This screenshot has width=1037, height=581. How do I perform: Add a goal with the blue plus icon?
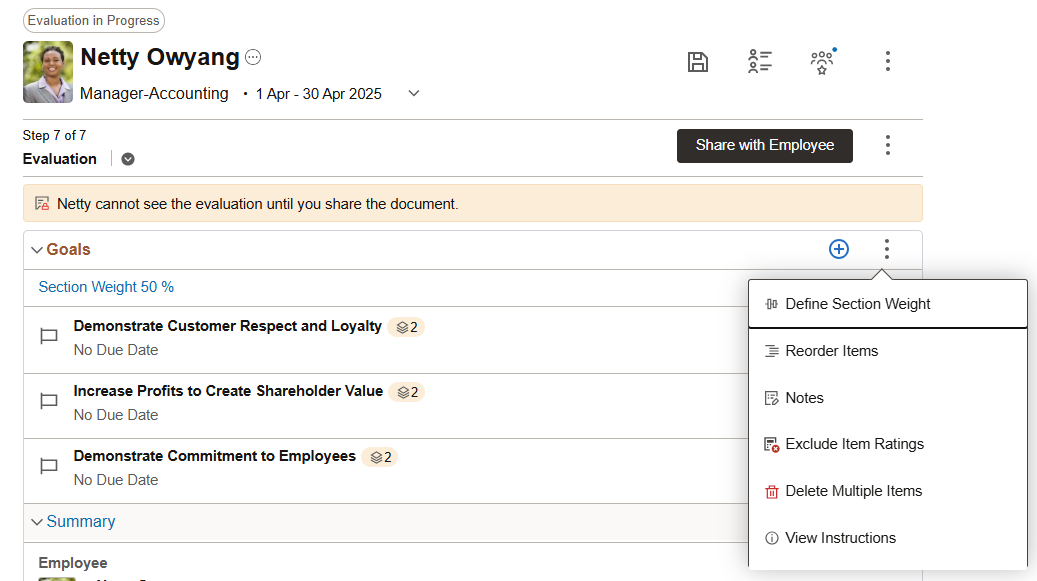[839, 249]
